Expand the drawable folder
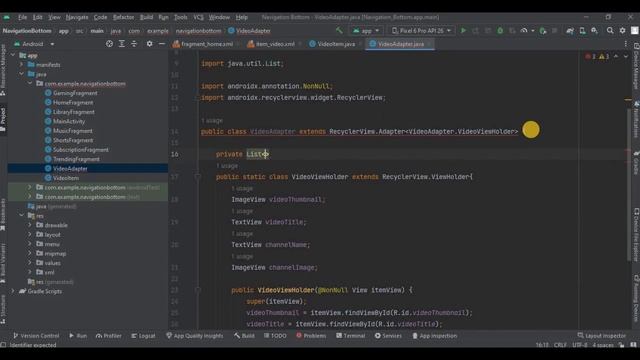The width and height of the screenshot is (640, 360). 30,225
